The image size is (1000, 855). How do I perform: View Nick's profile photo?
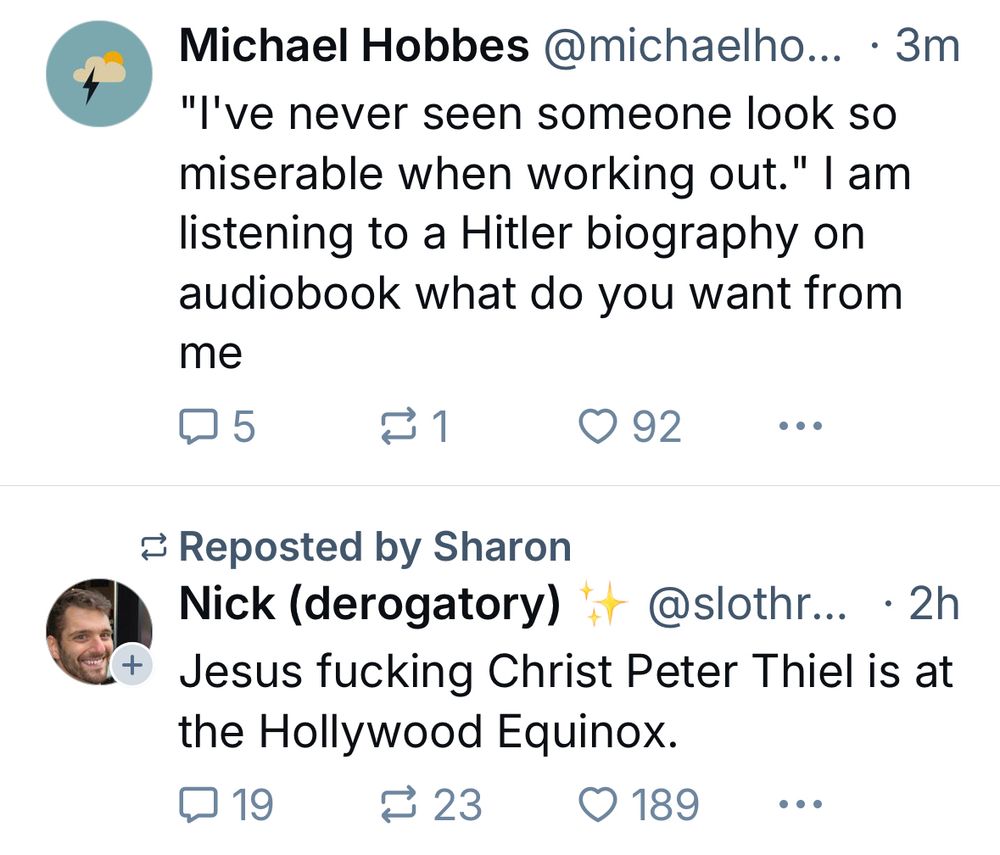(99, 632)
